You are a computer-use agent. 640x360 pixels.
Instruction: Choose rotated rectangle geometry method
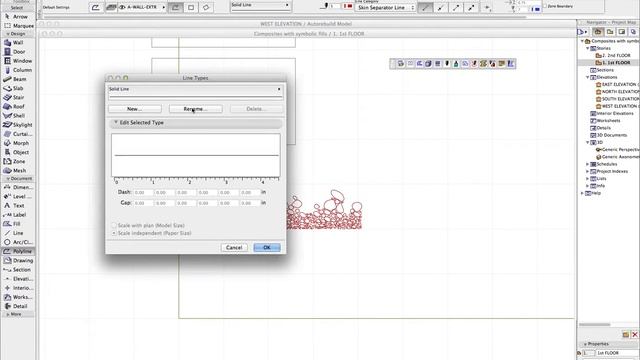(x=206, y=7)
